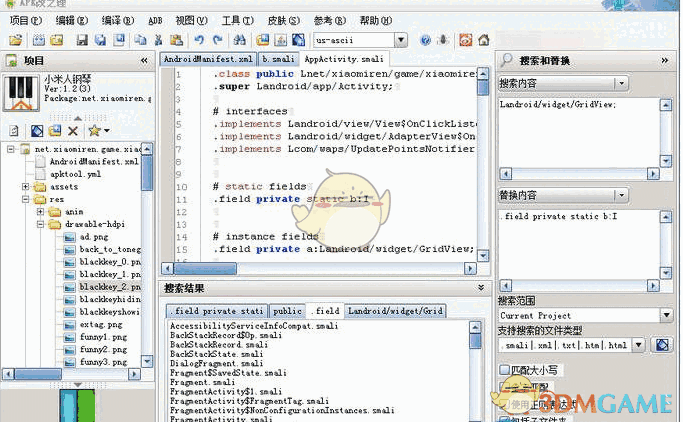The height and width of the screenshot is (422, 683).
Task: Select funny1.png in the tree
Action: click(103, 337)
